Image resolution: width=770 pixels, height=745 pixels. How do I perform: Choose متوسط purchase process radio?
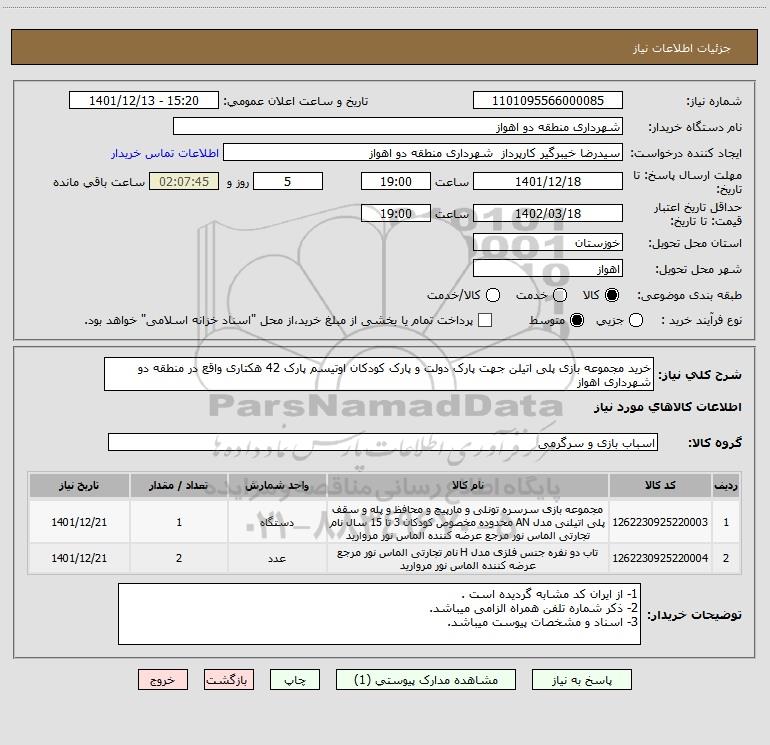click(577, 320)
